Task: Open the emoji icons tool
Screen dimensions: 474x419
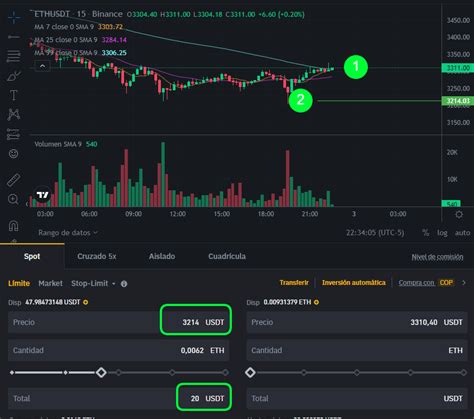Action: 14,154
